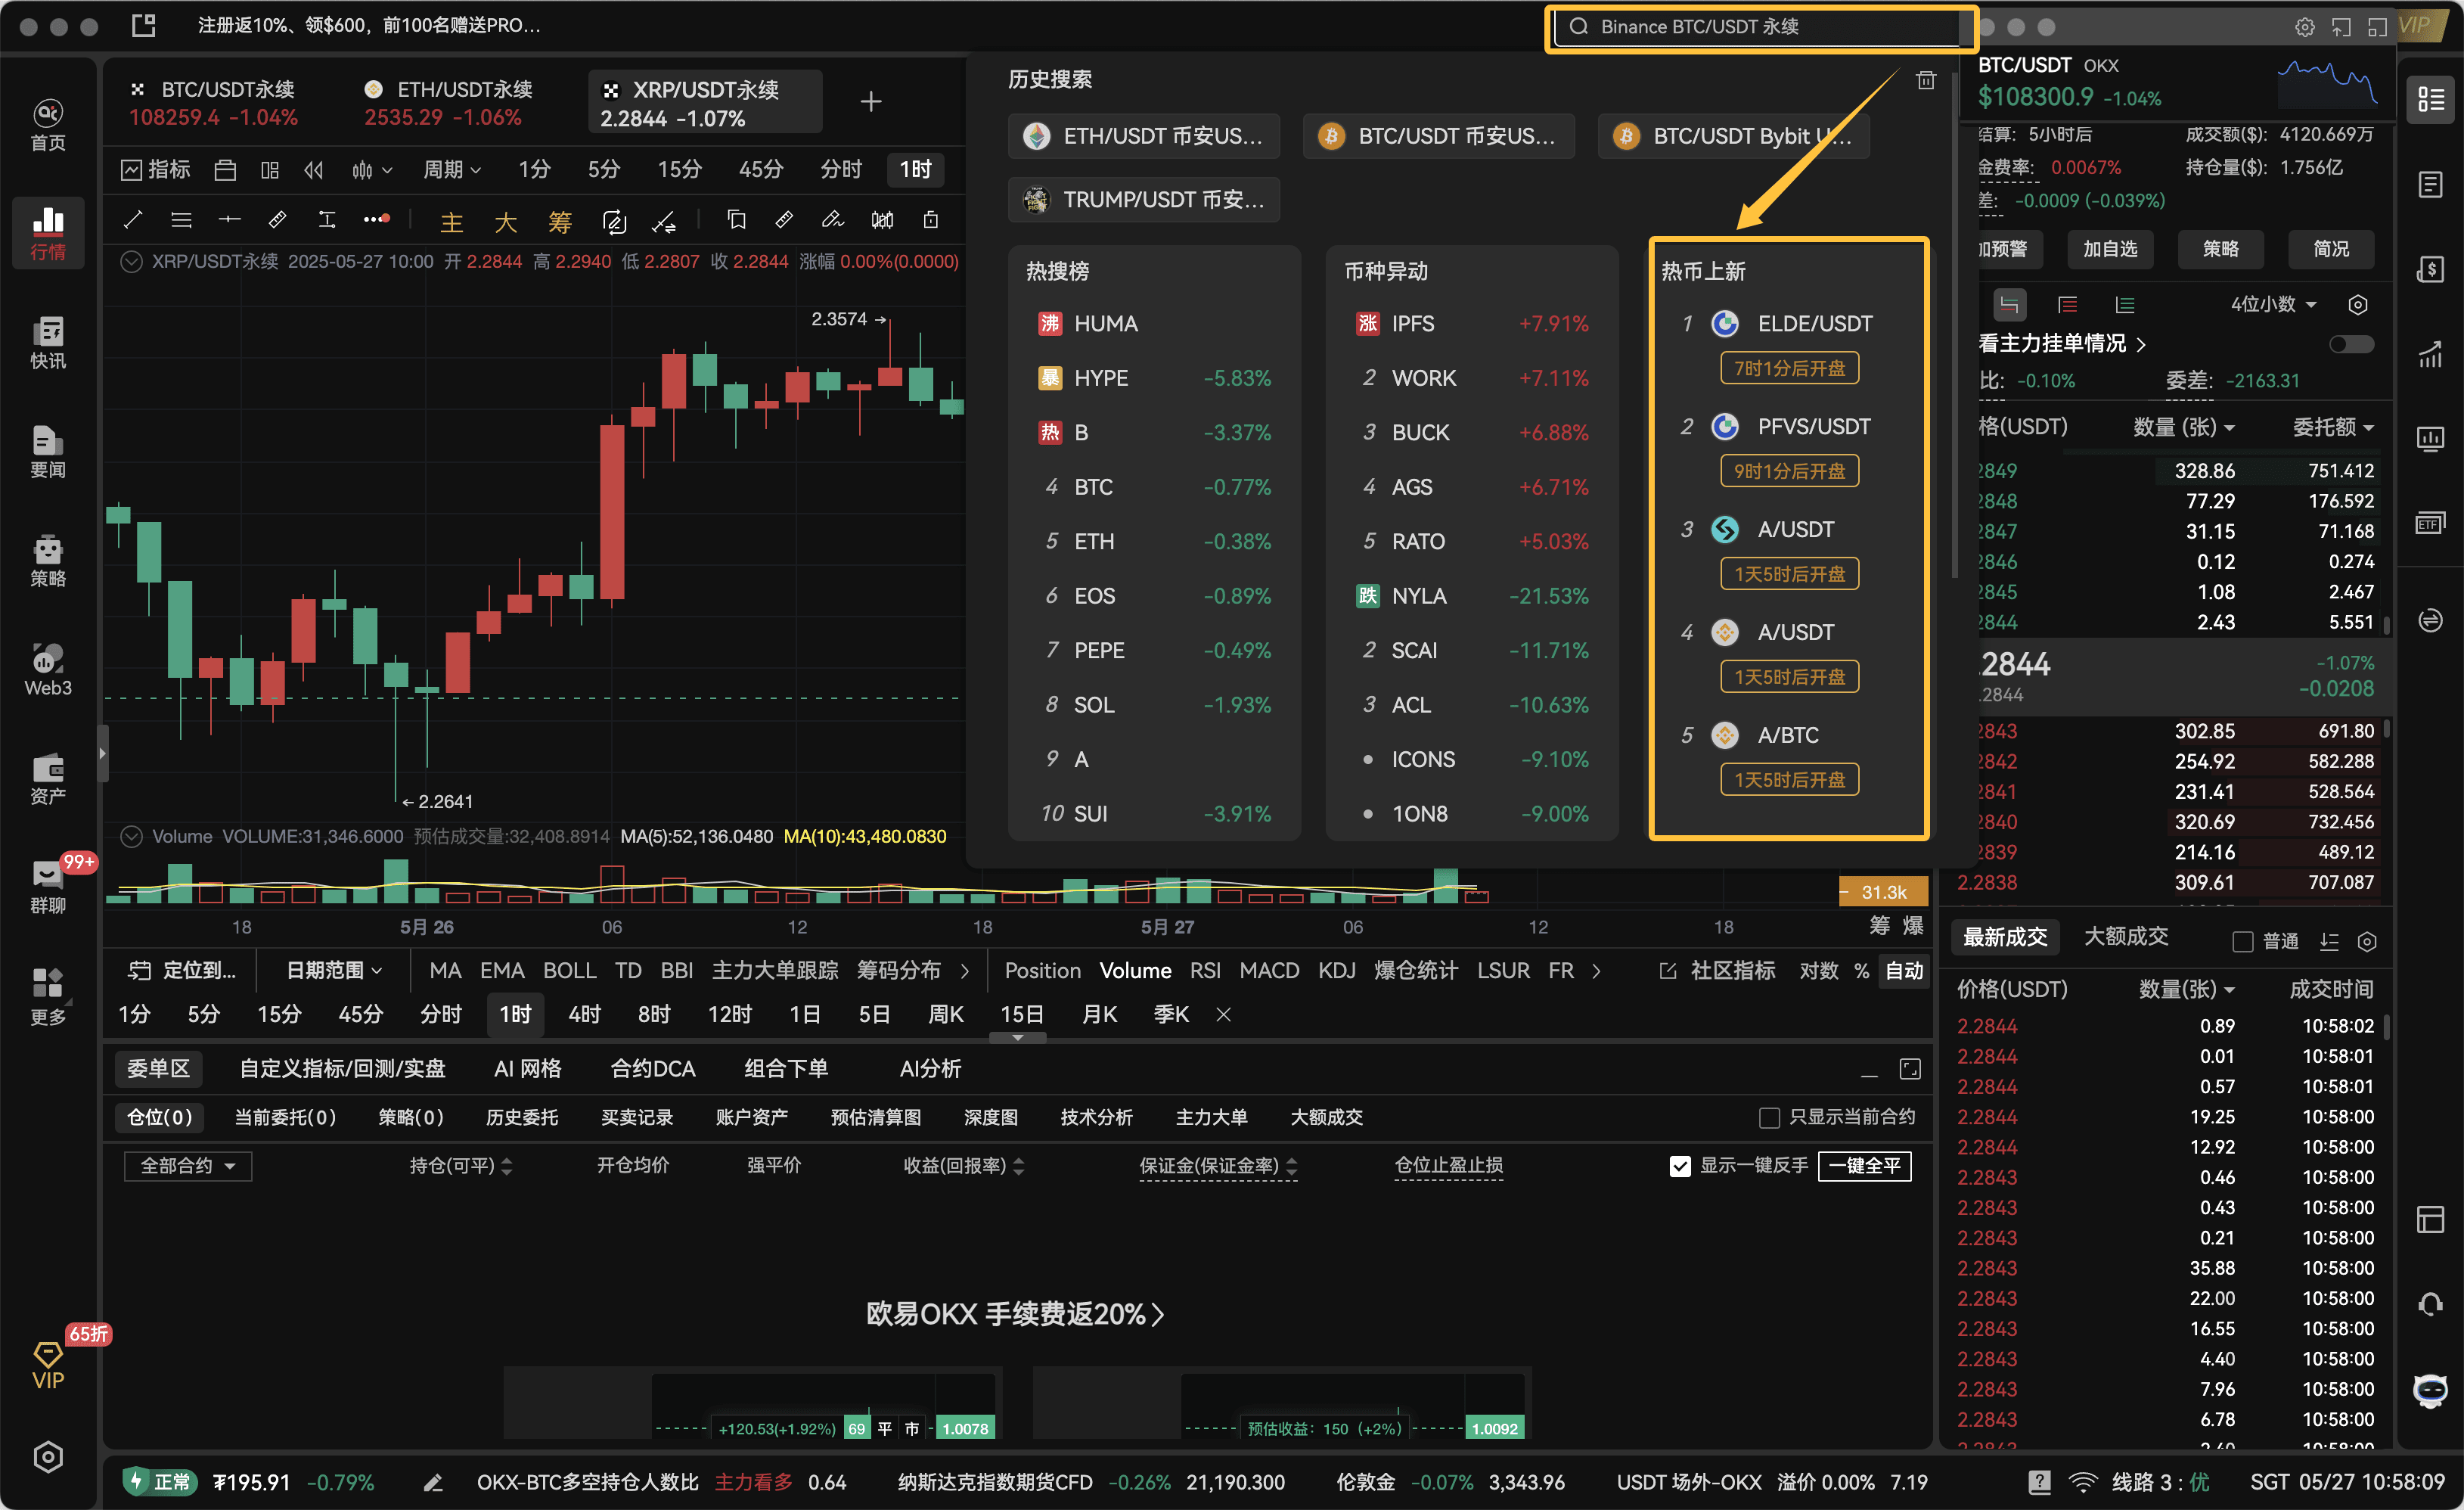Click the search field with Binance BTC/USDT 永续
The height and width of the screenshot is (1510, 2464).
coord(1760,27)
